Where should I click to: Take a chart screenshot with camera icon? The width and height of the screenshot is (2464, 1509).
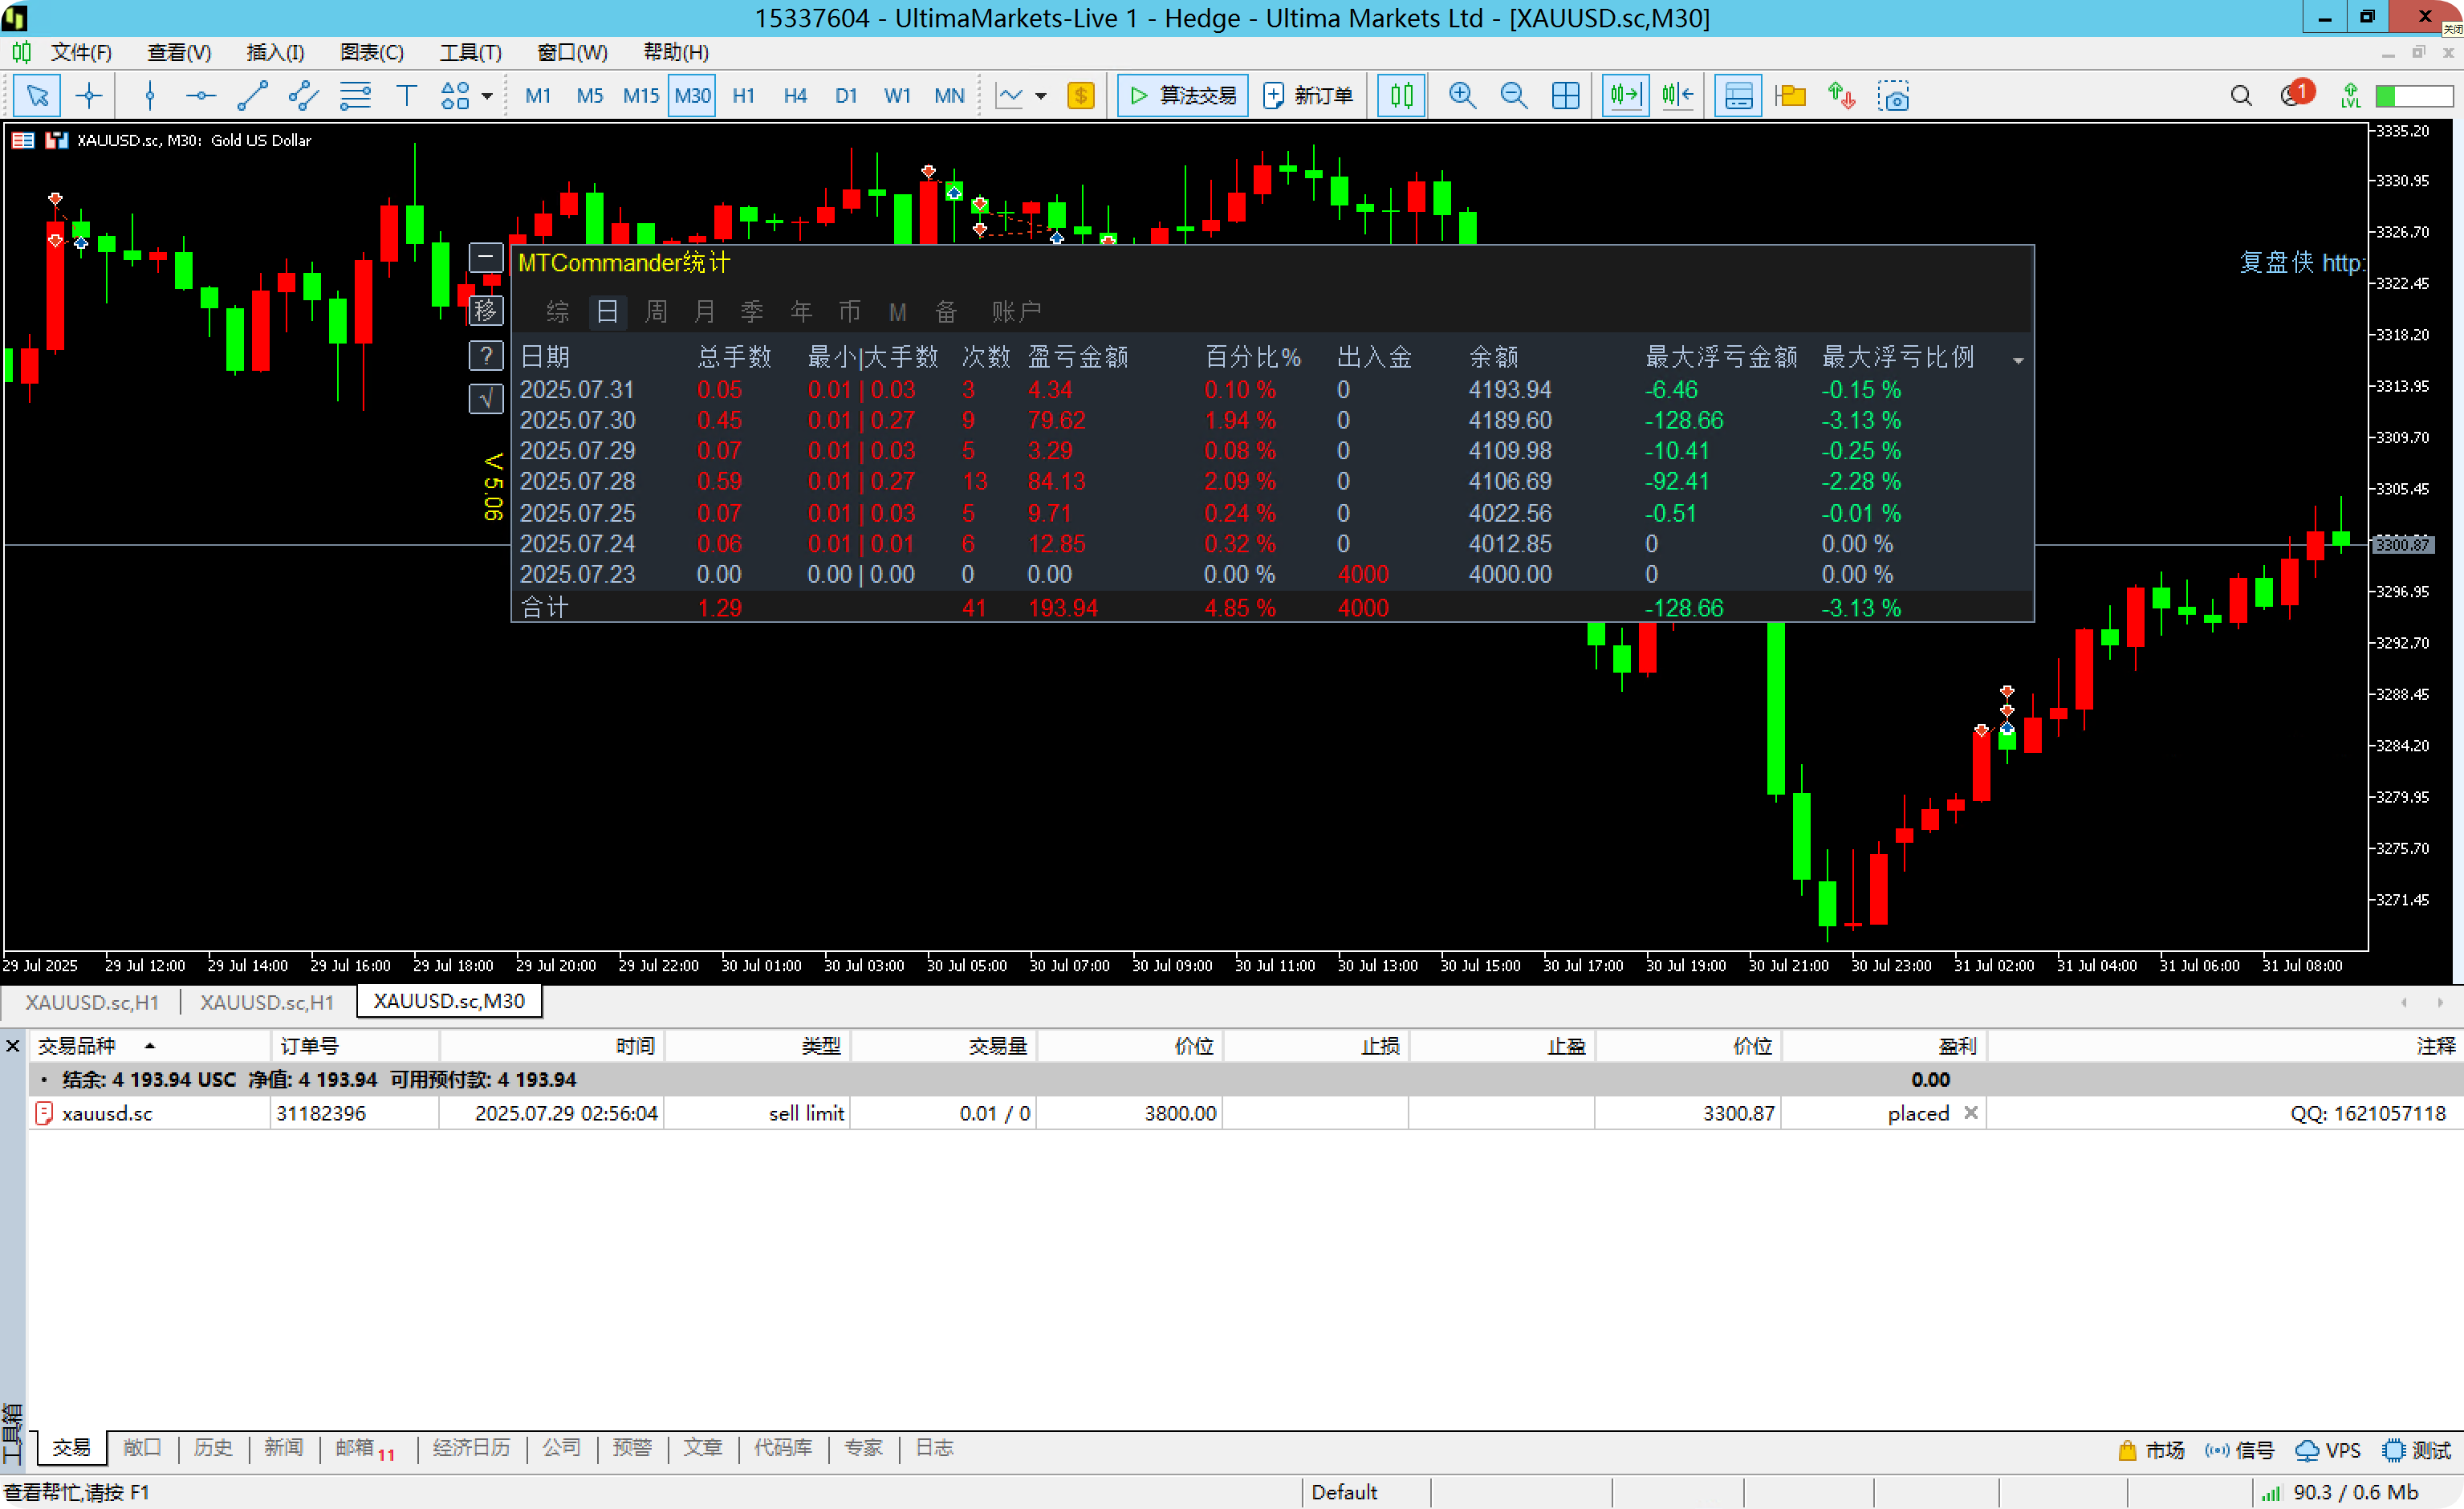1893,96
